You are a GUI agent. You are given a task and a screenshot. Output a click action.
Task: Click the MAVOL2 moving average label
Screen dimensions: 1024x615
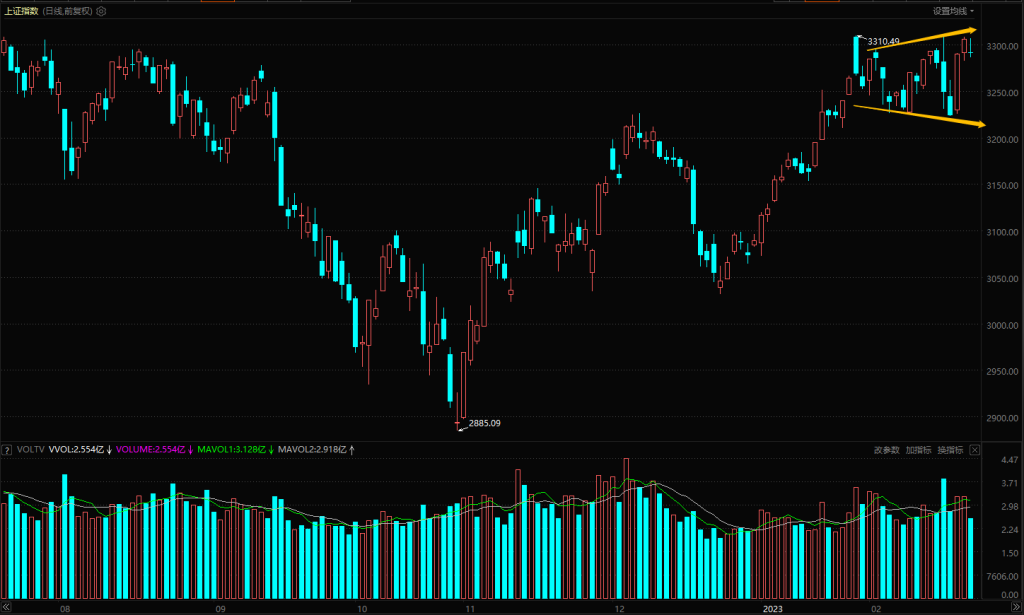[x=315, y=450]
